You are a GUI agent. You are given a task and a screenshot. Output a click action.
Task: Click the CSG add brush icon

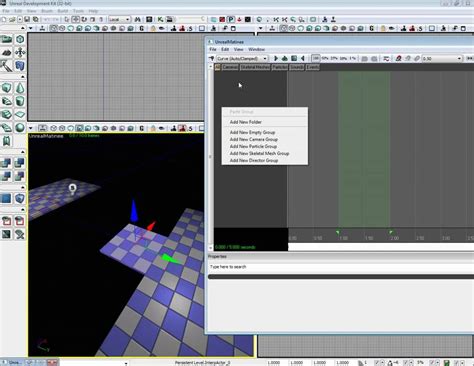[x=6, y=163]
